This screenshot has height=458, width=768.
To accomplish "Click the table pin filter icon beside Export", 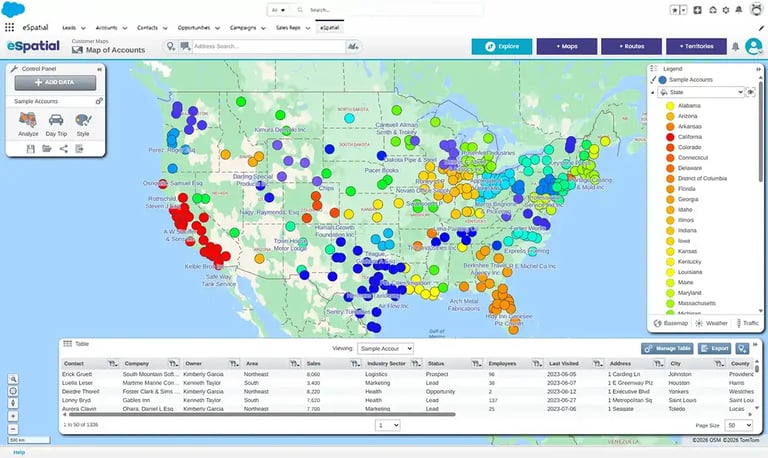I will tap(742, 348).
